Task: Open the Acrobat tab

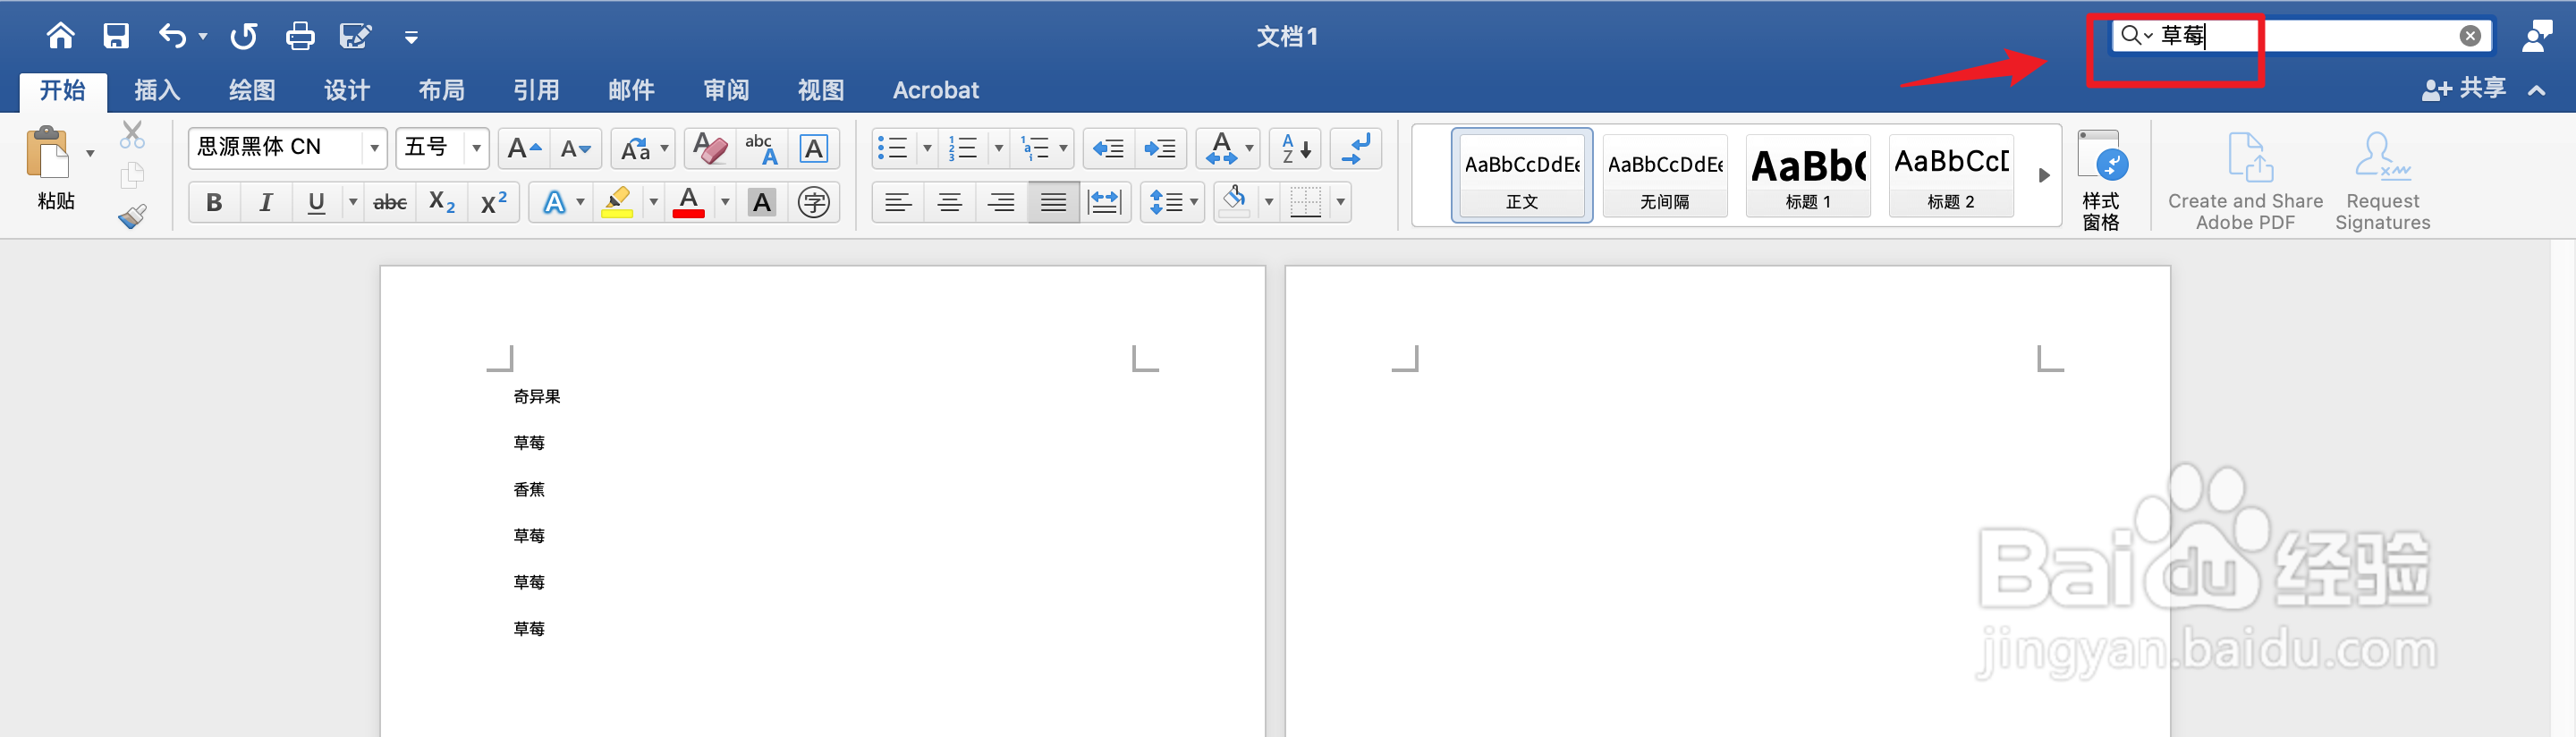Action: pos(935,90)
